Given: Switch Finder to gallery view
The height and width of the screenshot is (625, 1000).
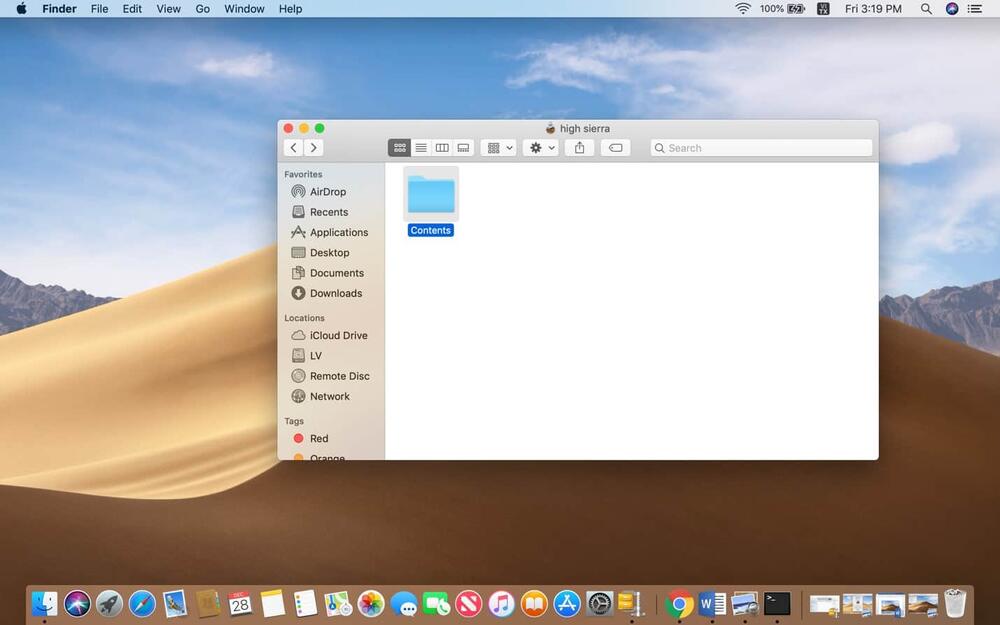Looking at the screenshot, I should click(463, 148).
